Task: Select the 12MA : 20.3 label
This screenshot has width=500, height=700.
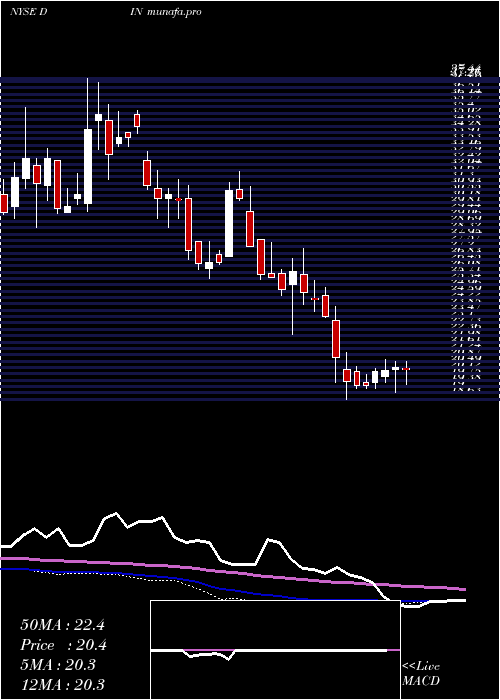Action: click(62, 684)
